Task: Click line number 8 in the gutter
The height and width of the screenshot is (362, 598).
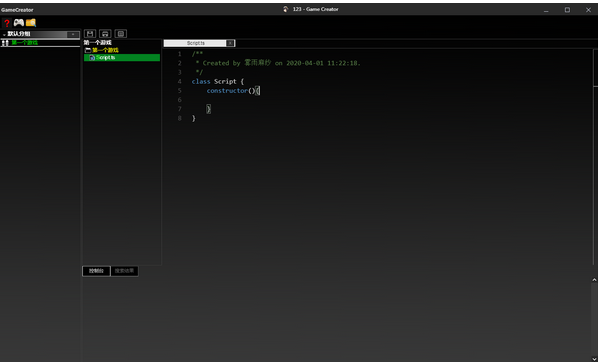Action: coord(180,118)
